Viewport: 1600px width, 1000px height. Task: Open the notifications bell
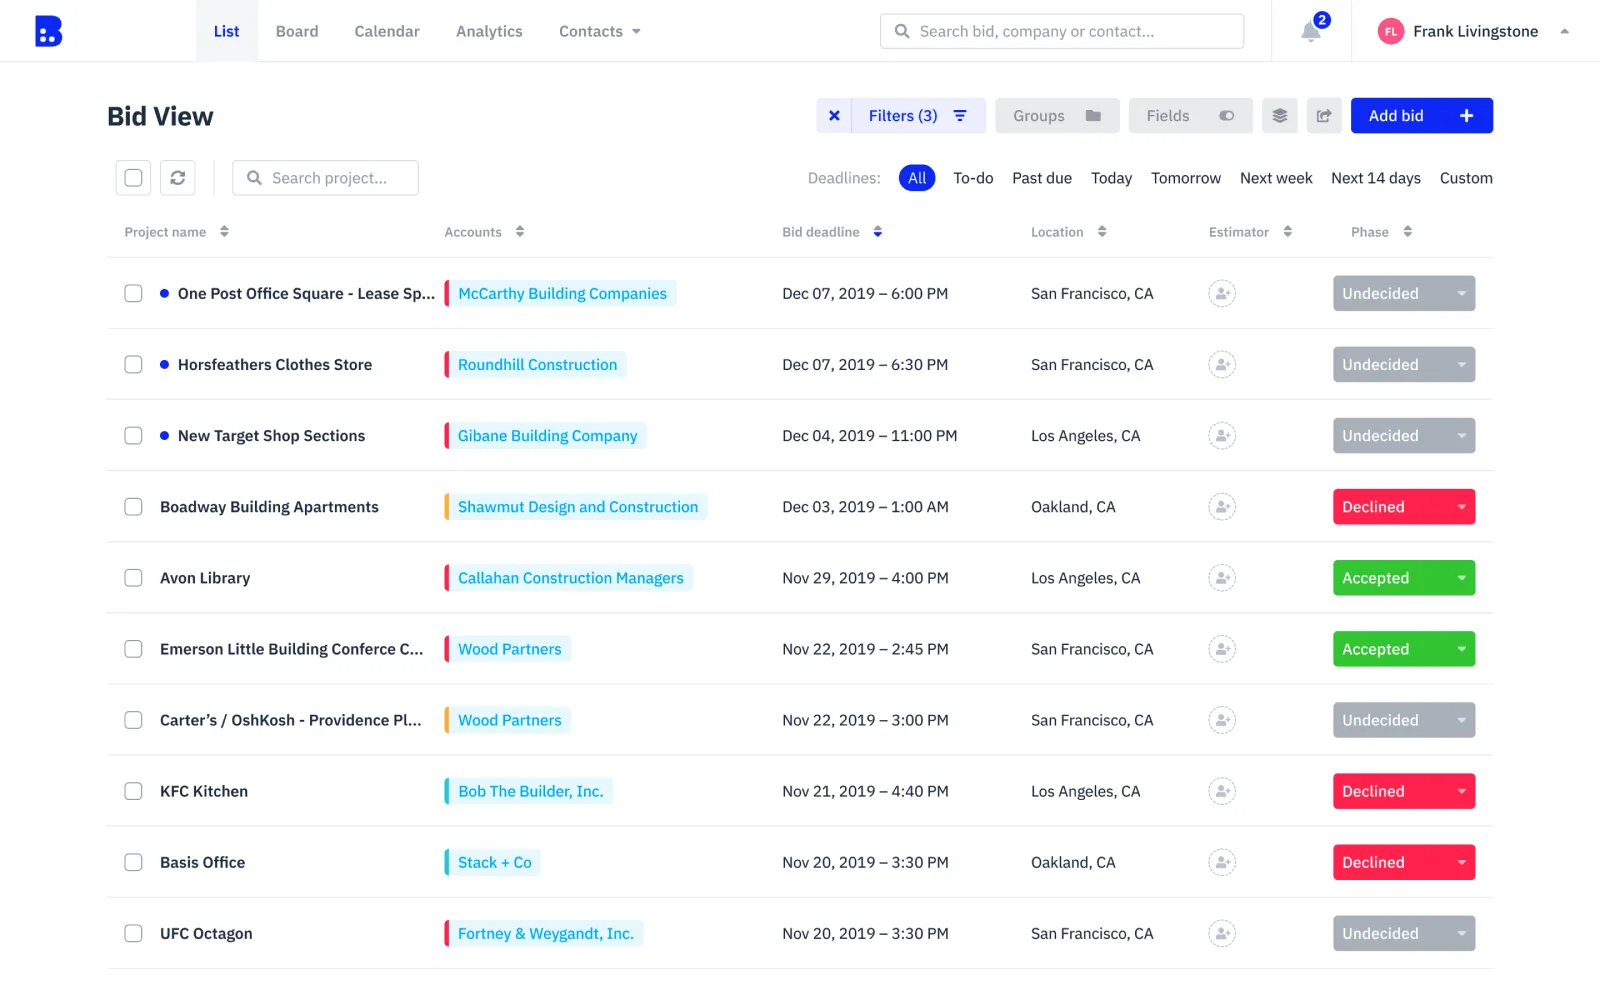[1311, 32]
